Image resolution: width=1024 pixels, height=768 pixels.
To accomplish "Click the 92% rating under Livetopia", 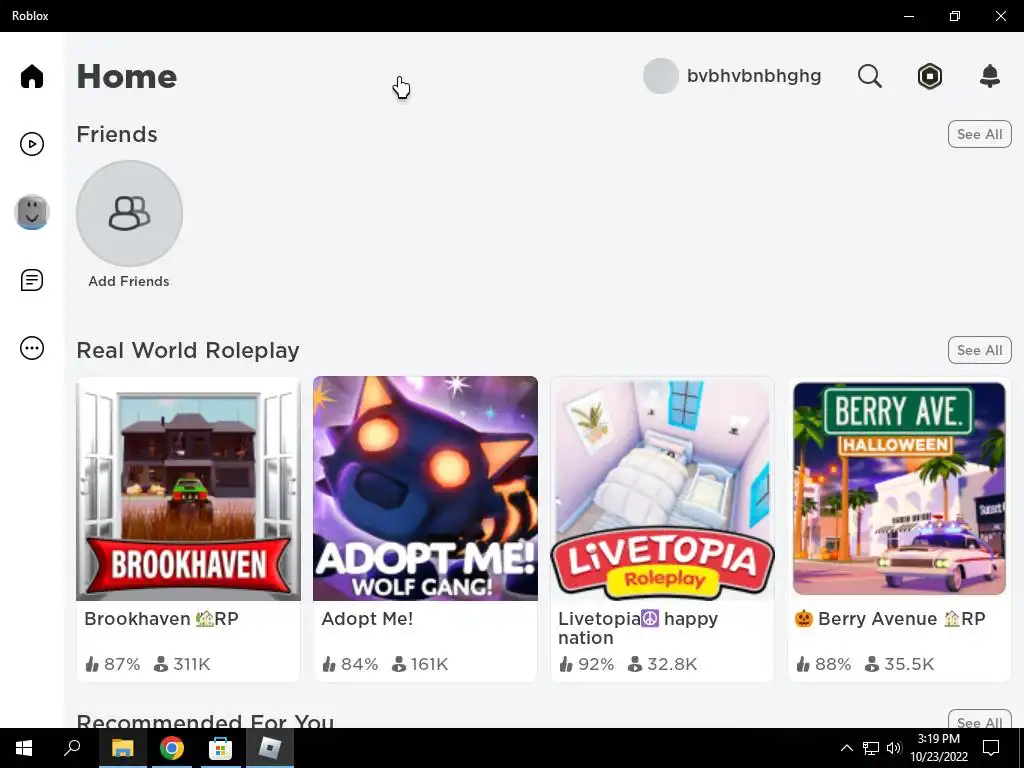I will [587, 664].
